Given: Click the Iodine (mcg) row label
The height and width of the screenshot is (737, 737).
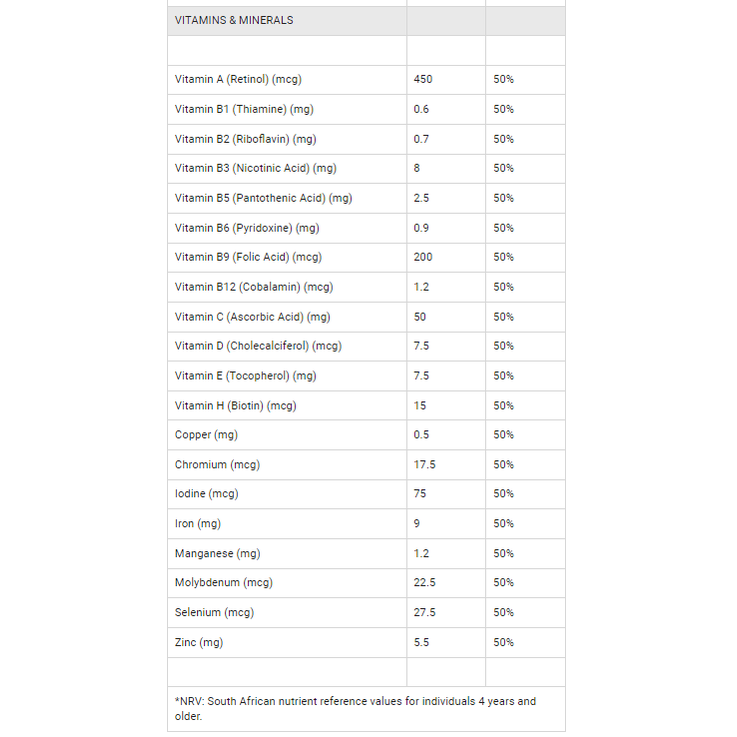Looking at the screenshot, I should tap(206, 494).
